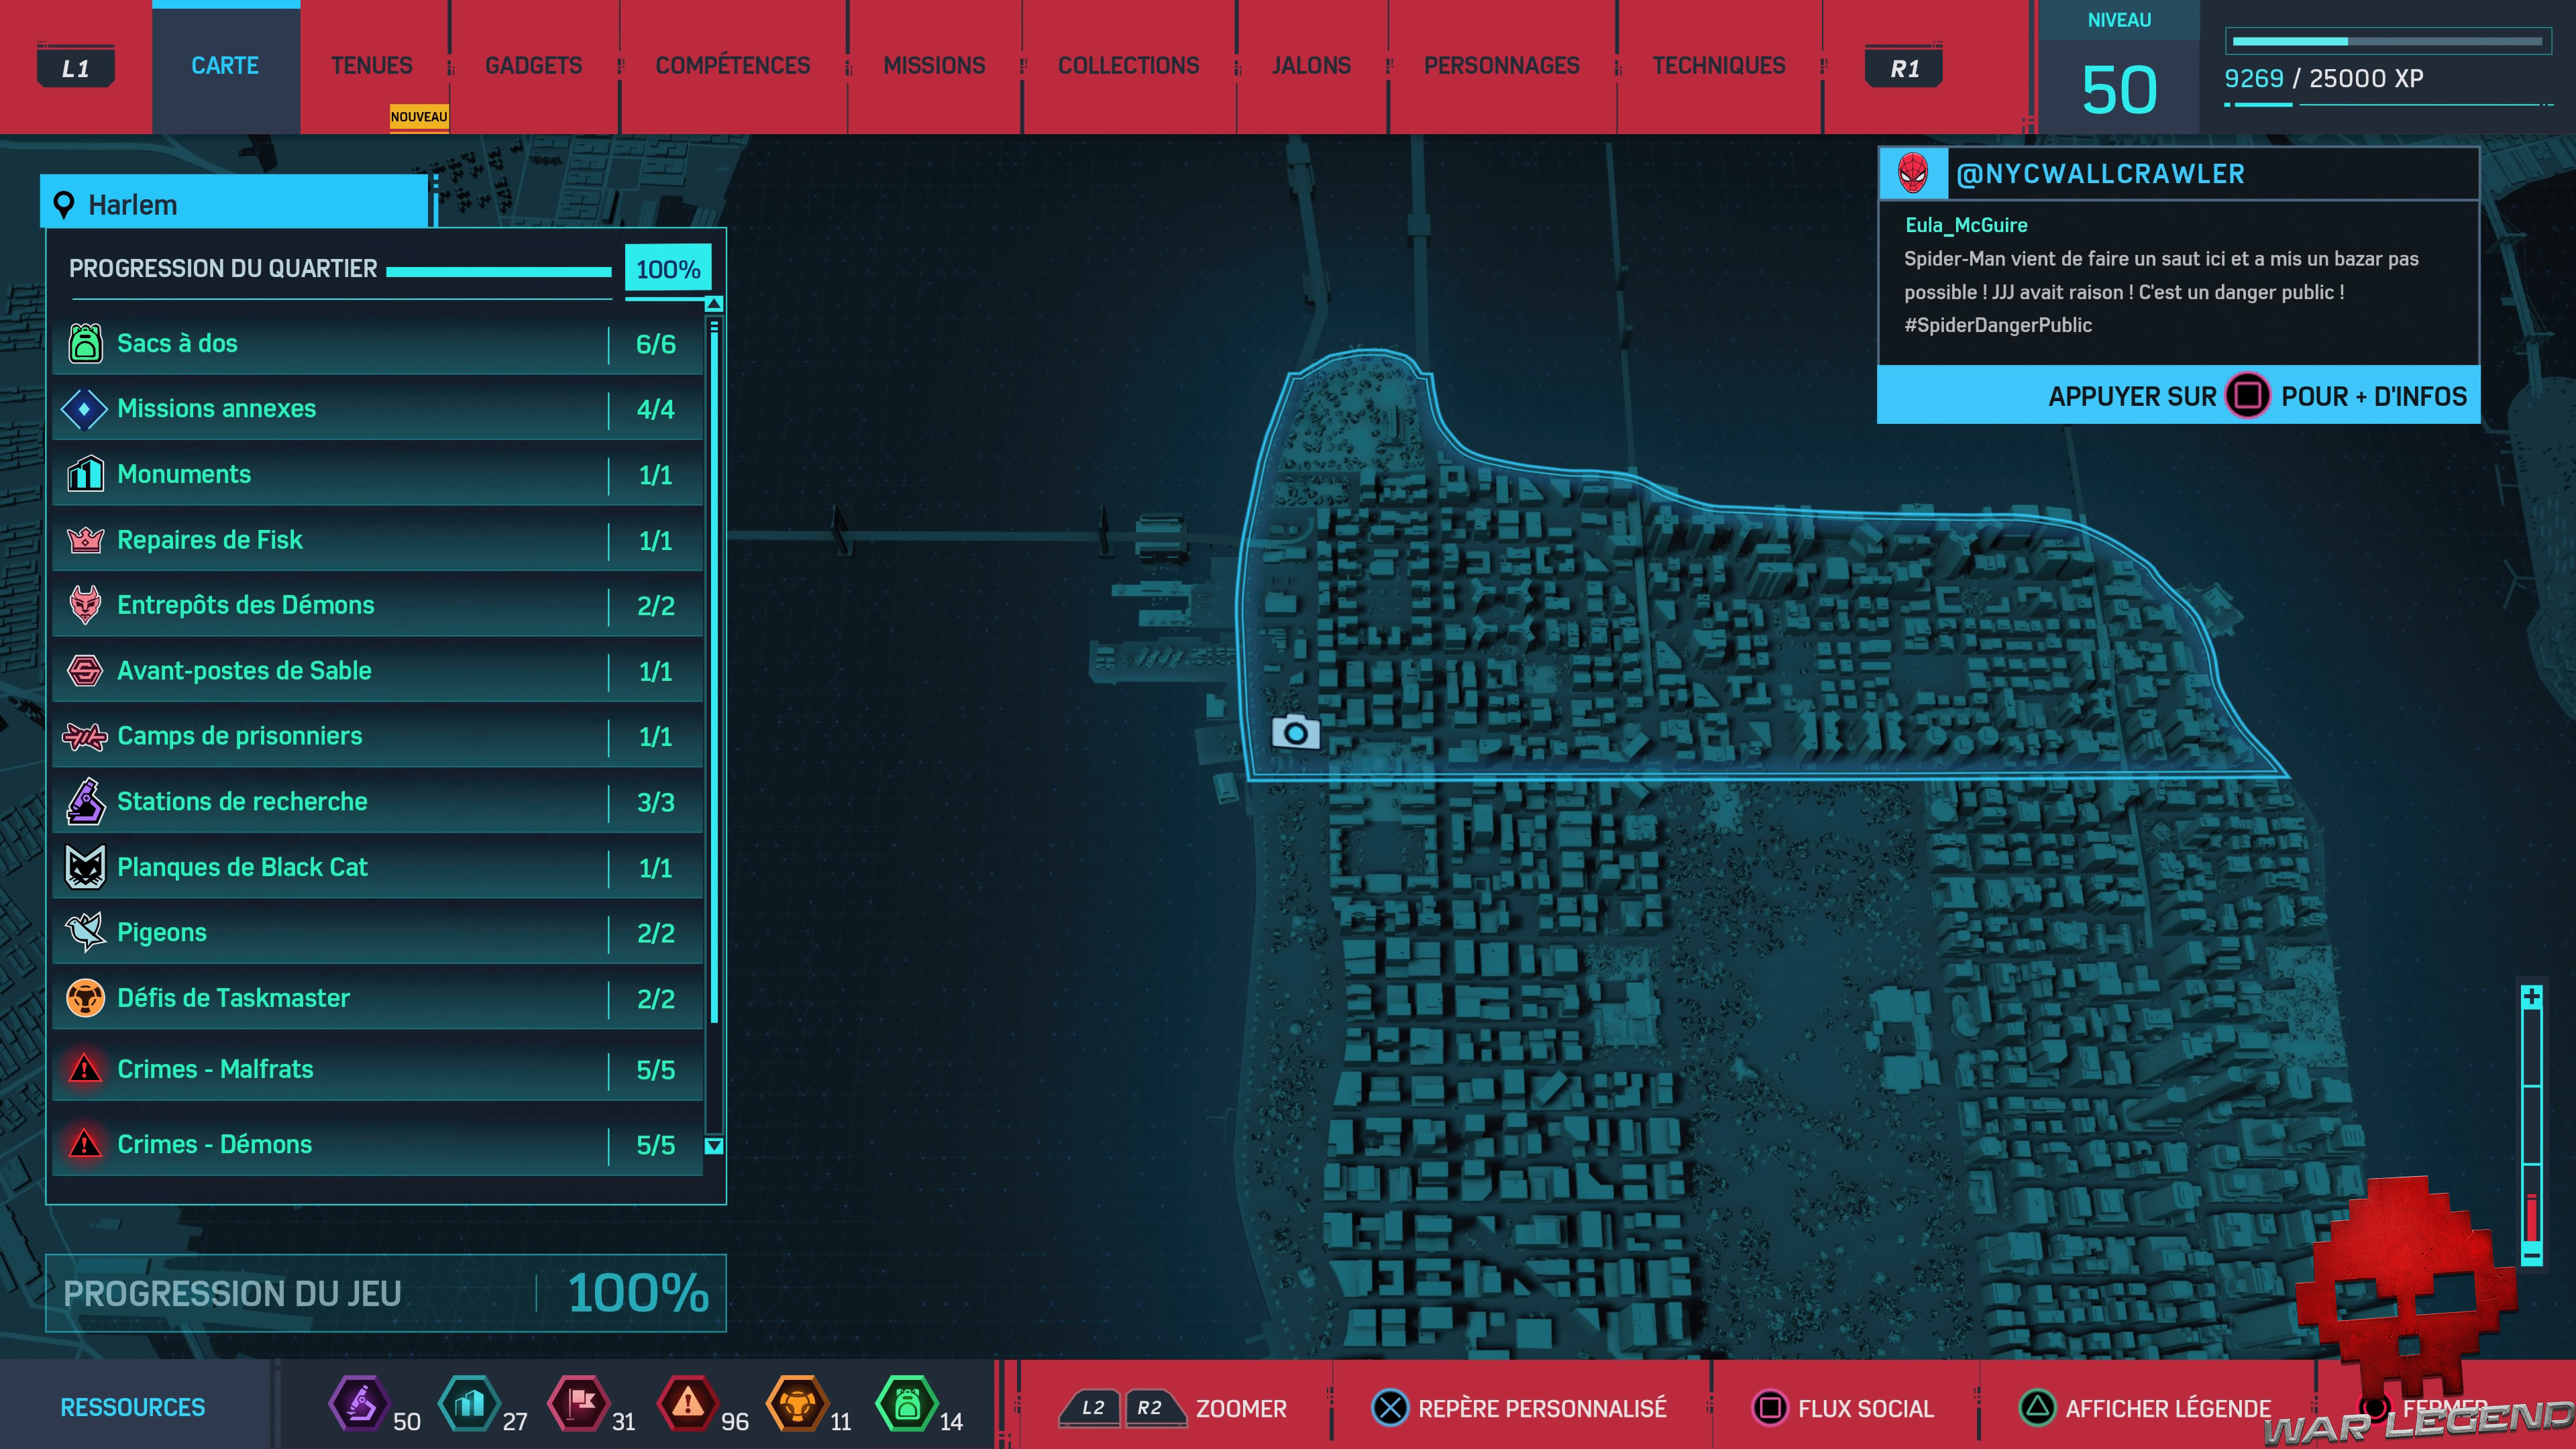The image size is (2576, 1449).
Task: Select the Sacs à dos backpack icon
Action: [x=85, y=343]
